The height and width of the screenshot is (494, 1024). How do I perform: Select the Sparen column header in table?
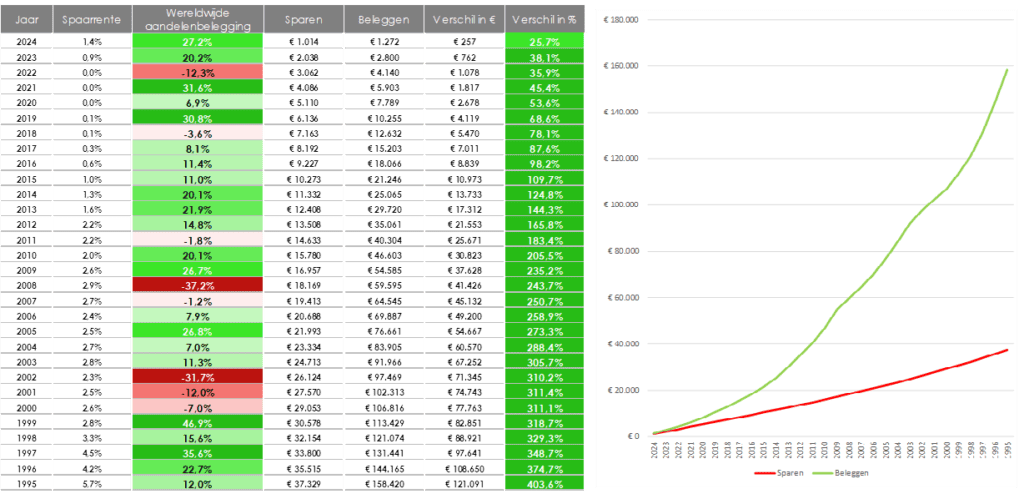click(303, 18)
